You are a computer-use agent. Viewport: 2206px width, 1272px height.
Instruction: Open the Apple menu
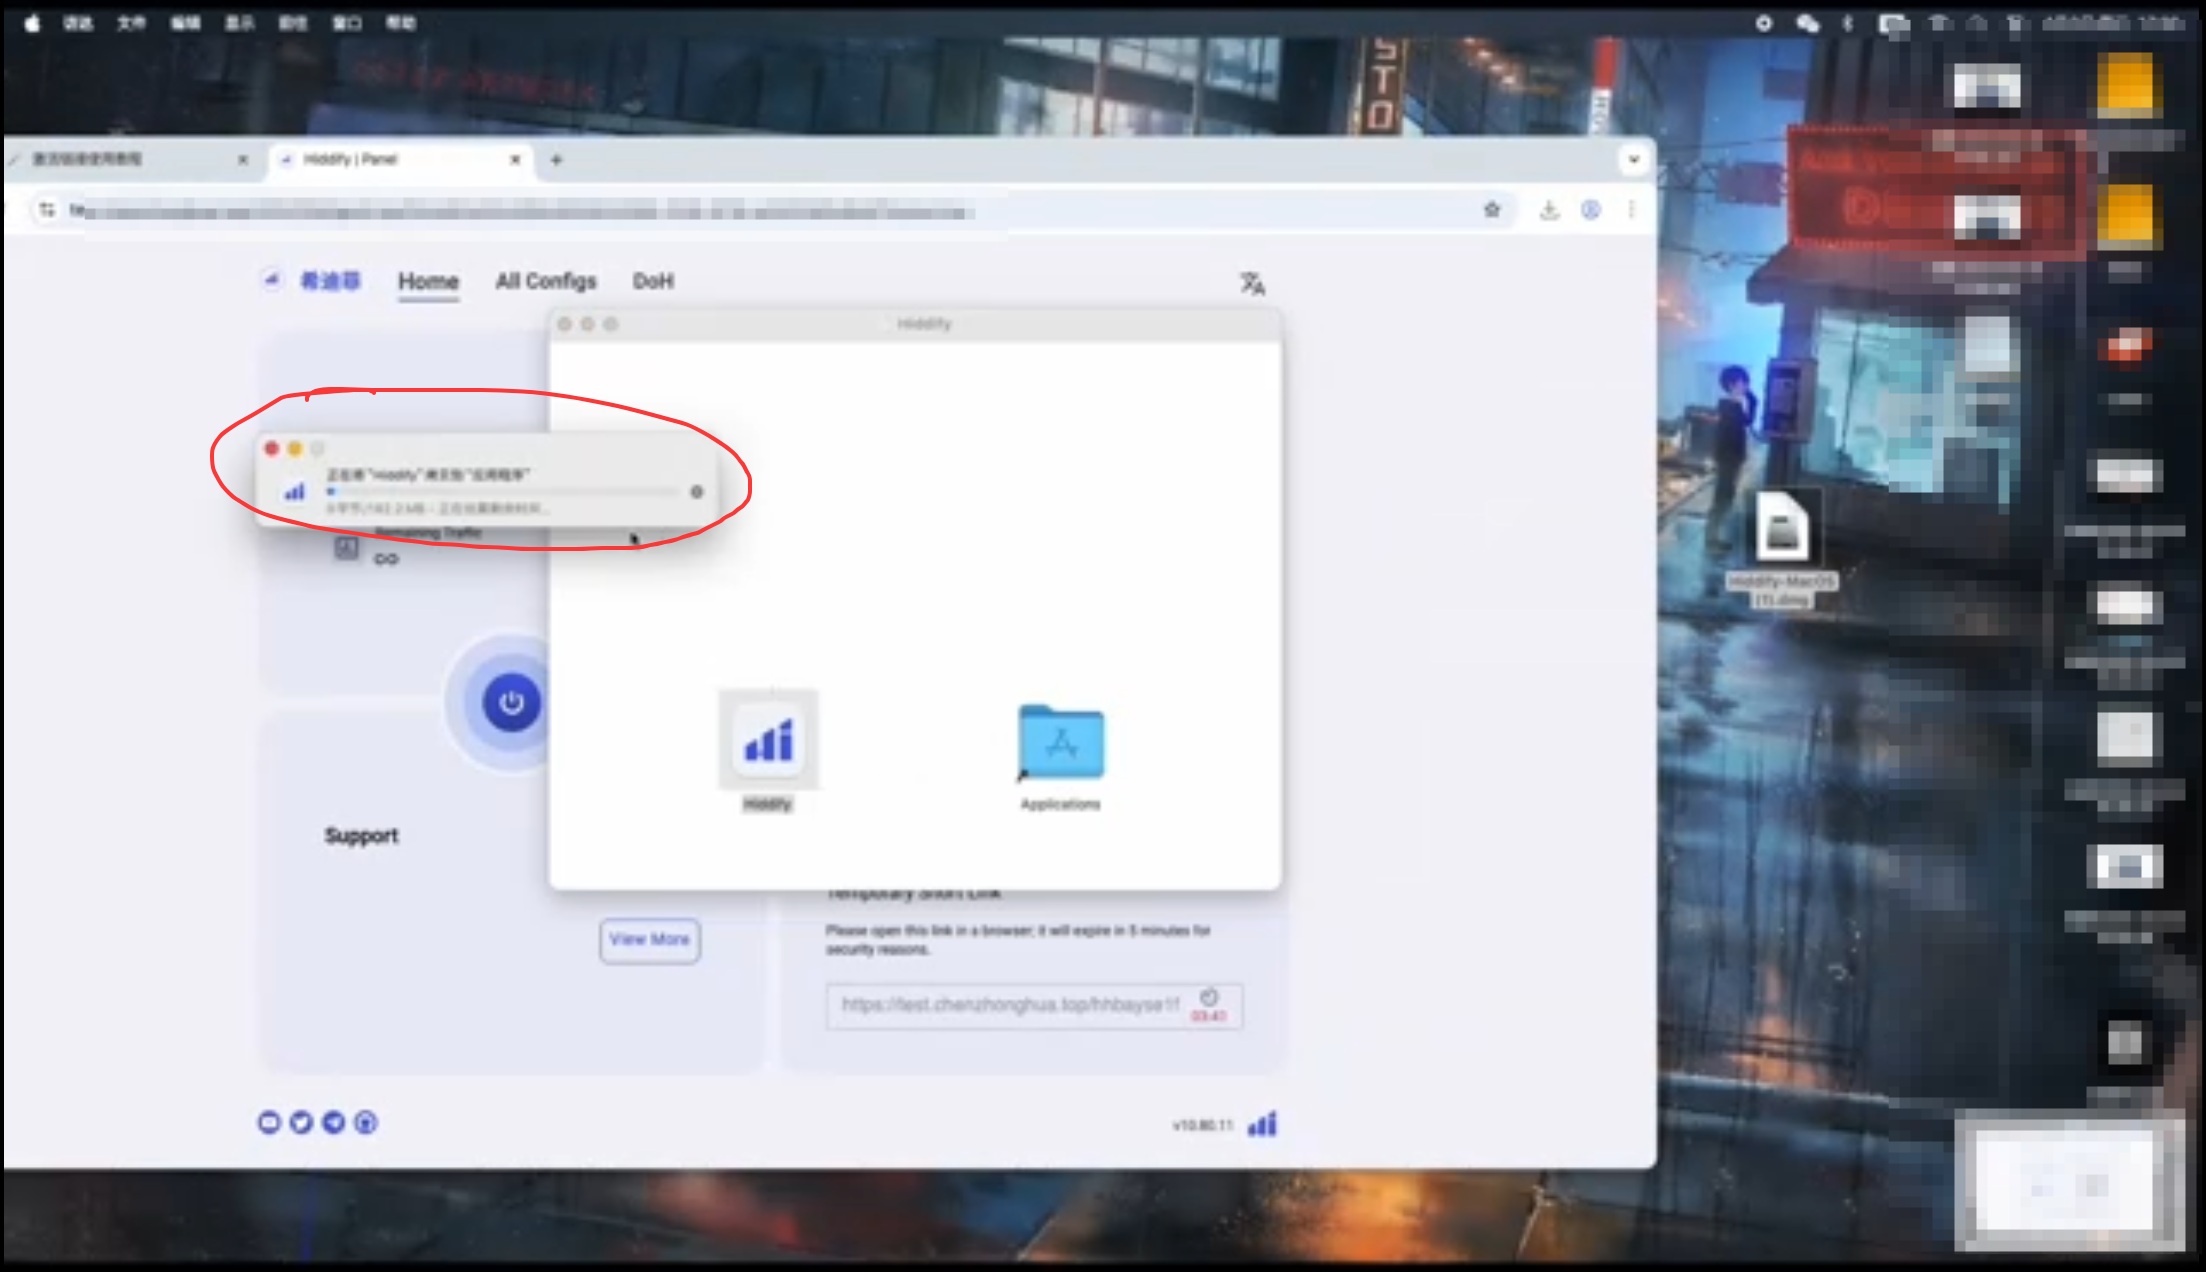coord(32,23)
